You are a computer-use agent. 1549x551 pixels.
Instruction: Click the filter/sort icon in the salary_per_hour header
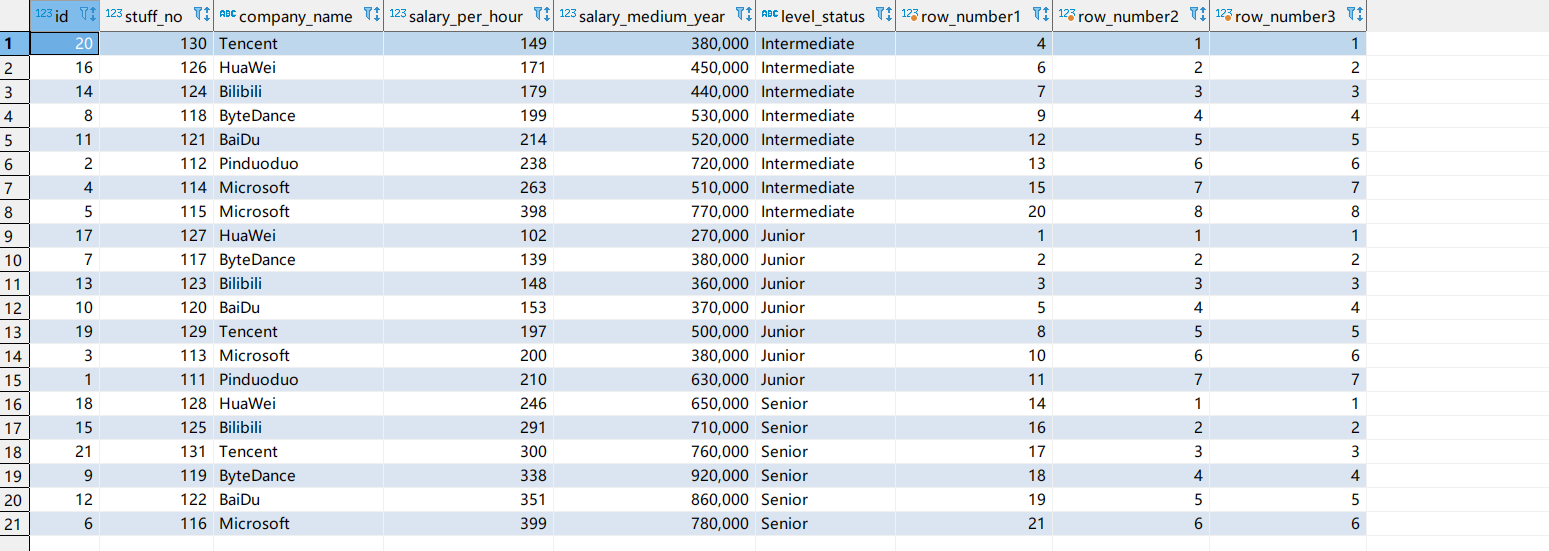click(541, 15)
